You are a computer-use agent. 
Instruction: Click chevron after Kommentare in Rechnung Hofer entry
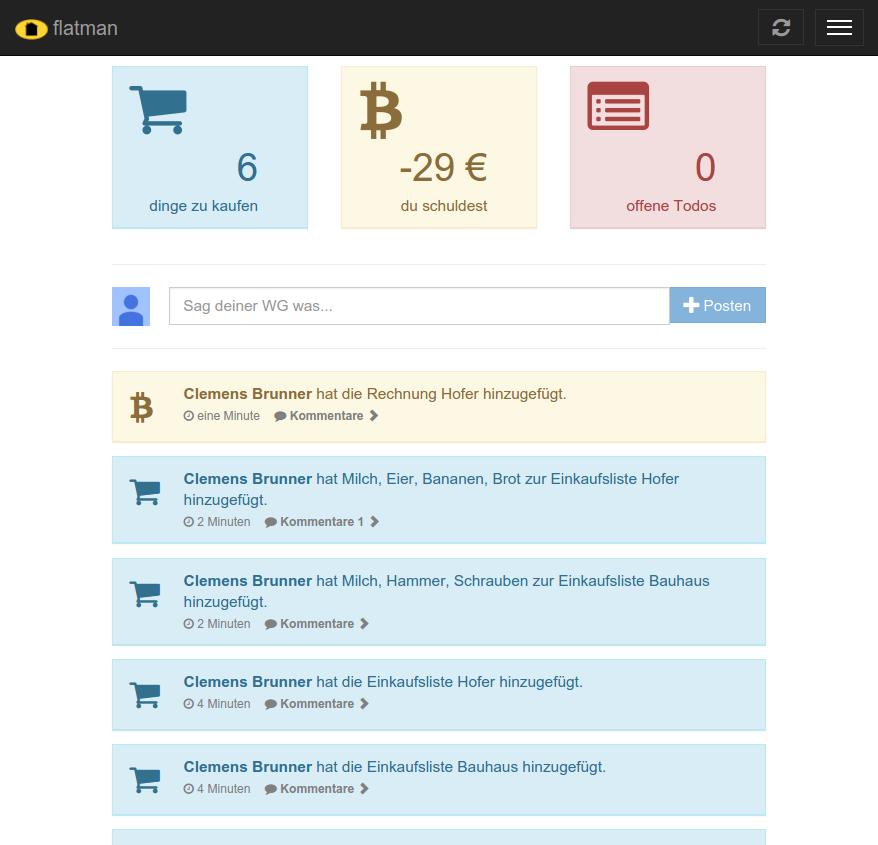click(374, 416)
